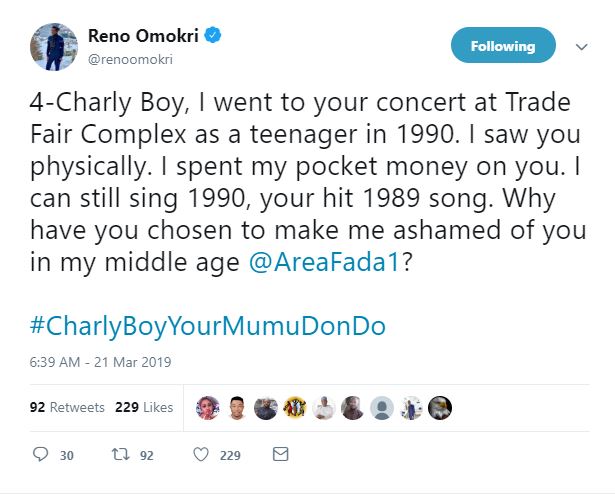Screen dimensions: 615x494
Task: Click the reply speech bubble icon
Action: 40,454
